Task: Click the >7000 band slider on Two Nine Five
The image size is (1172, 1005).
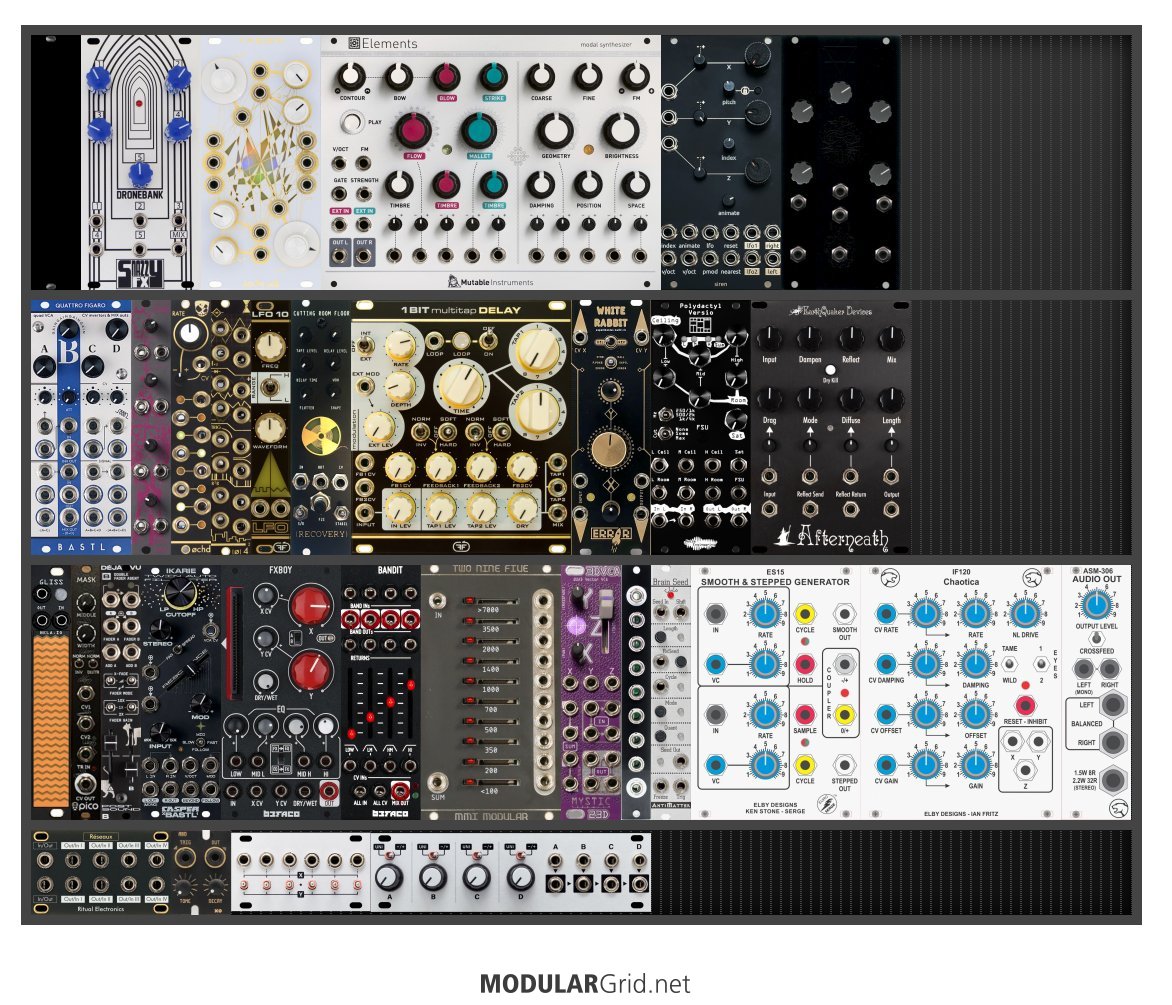Action: click(490, 600)
